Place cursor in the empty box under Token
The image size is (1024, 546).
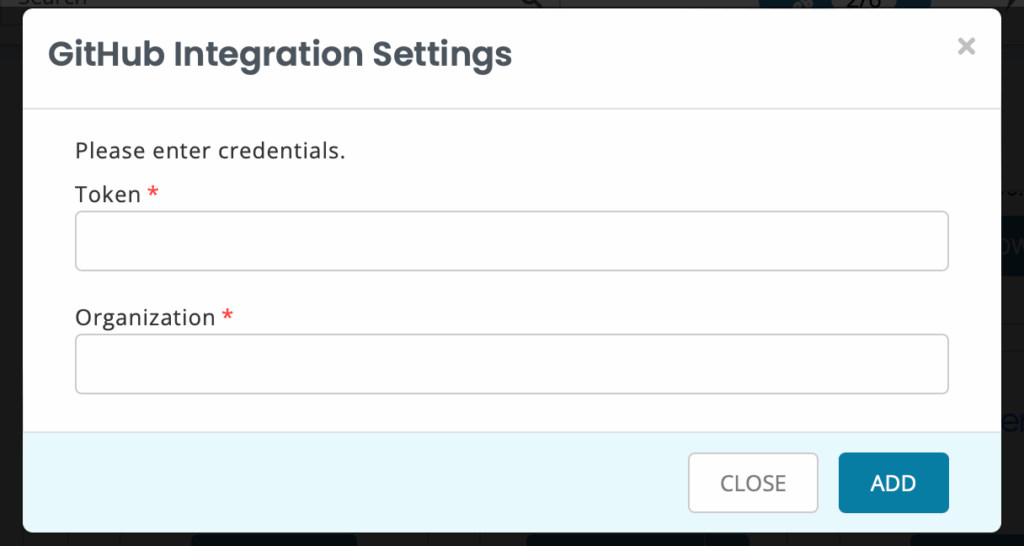(x=511, y=241)
